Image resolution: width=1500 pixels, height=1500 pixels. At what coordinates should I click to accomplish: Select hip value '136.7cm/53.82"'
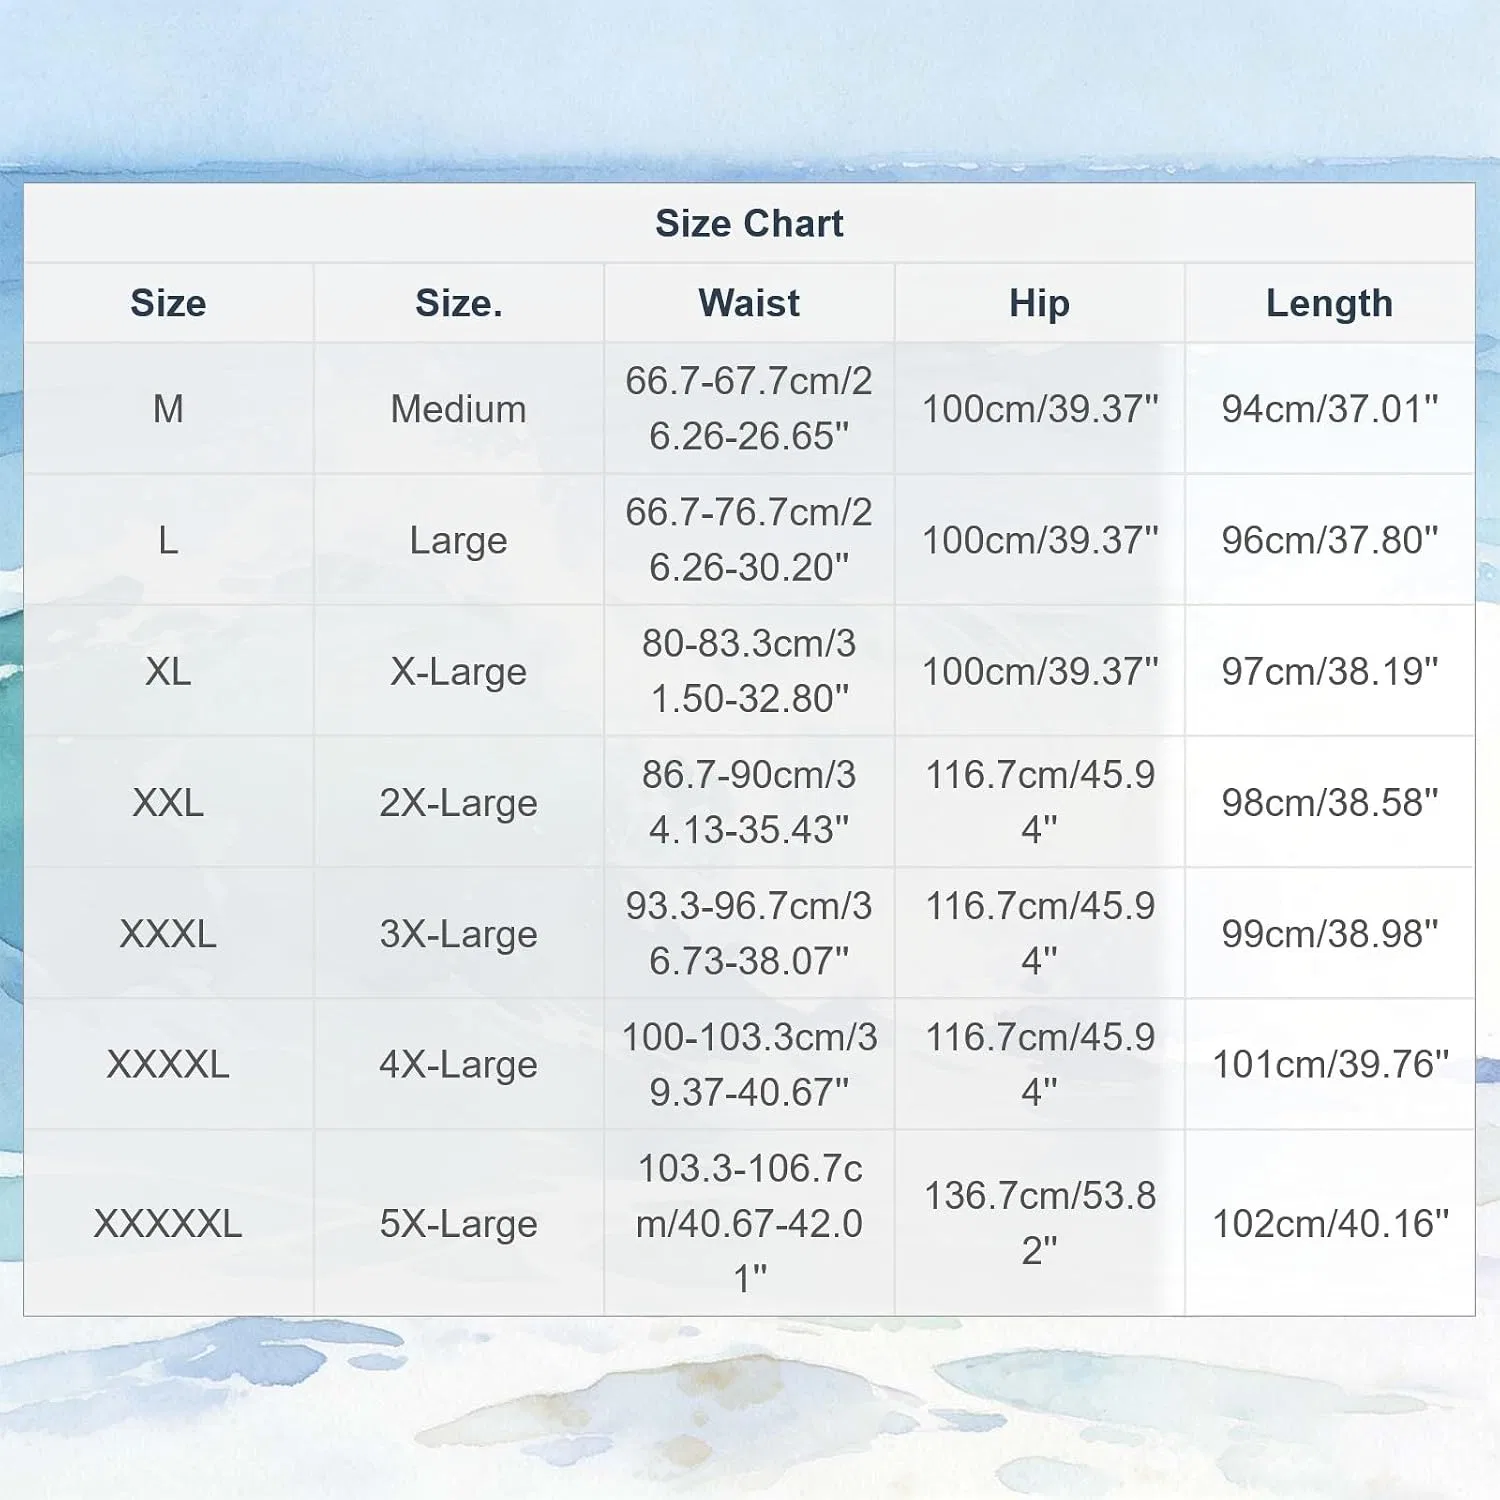[x=1039, y=1223]
